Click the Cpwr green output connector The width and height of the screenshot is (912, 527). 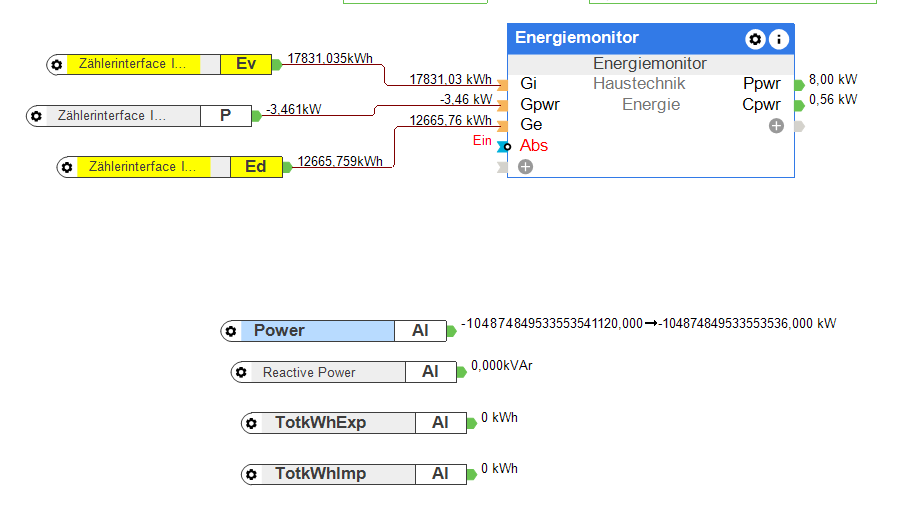798,105
